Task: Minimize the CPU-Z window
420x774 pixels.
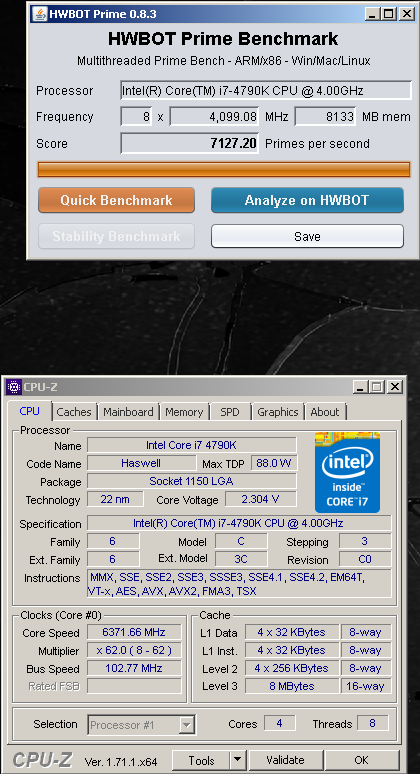Action: tap(361, 387)
